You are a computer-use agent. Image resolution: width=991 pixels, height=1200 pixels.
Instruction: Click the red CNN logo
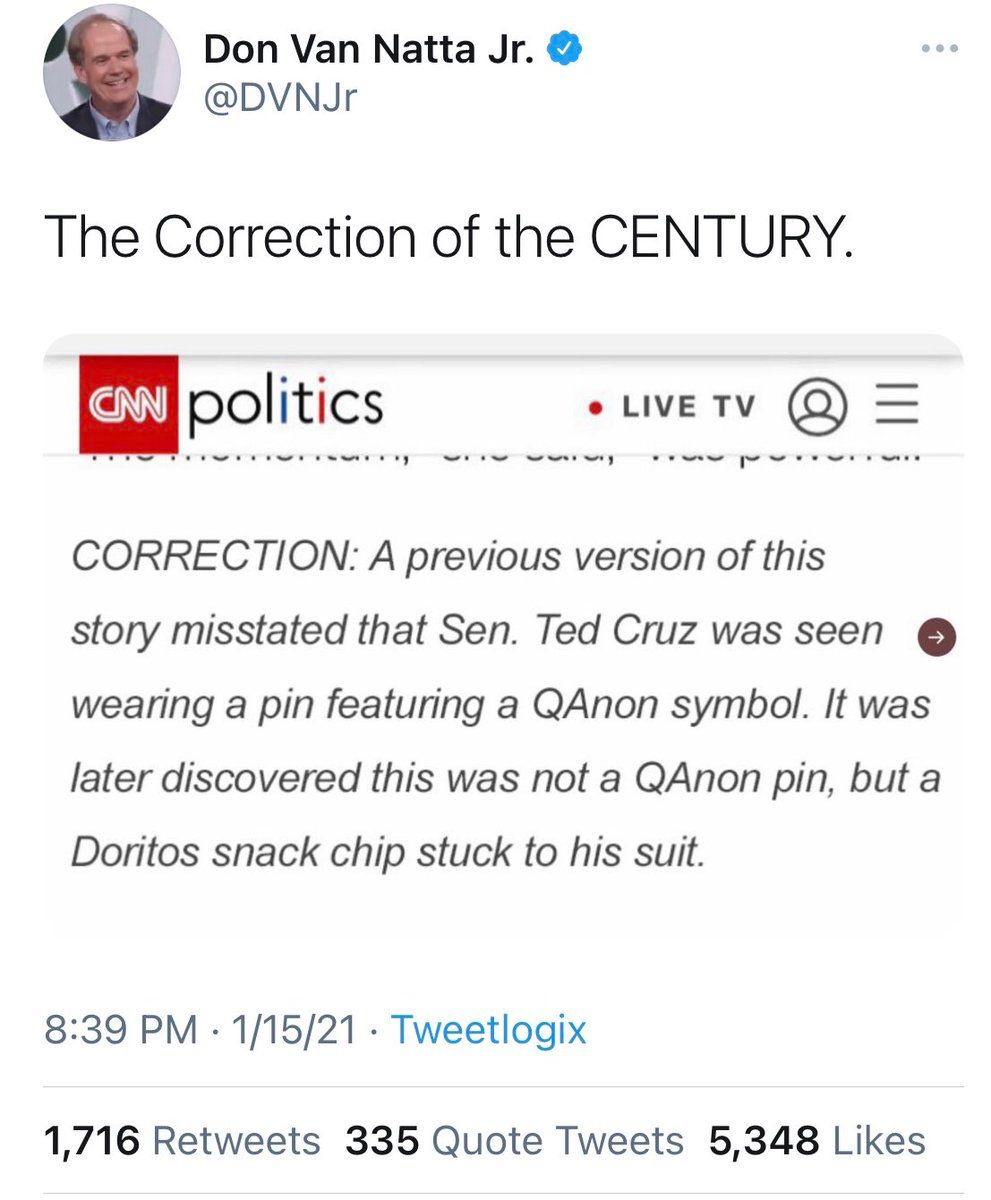129,404
